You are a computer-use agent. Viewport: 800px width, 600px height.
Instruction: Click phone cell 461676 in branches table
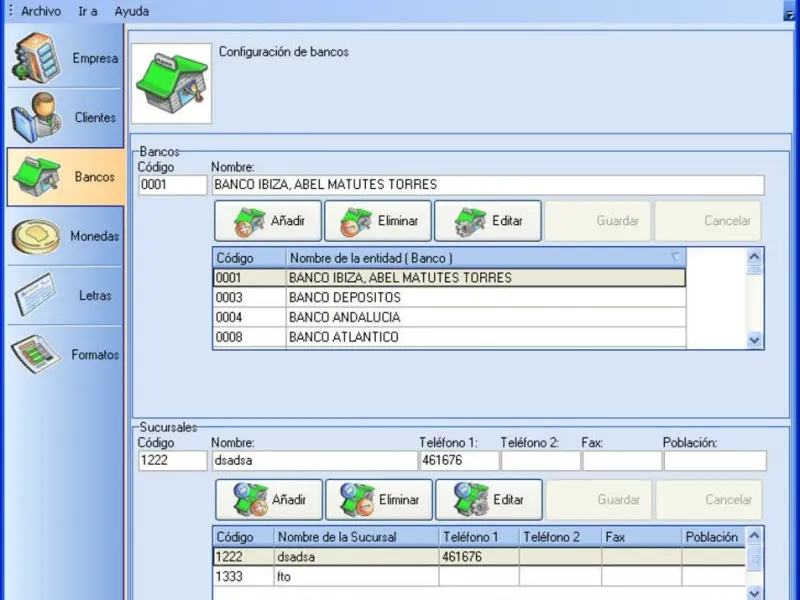pyautogui.click(x=479, y=557)
